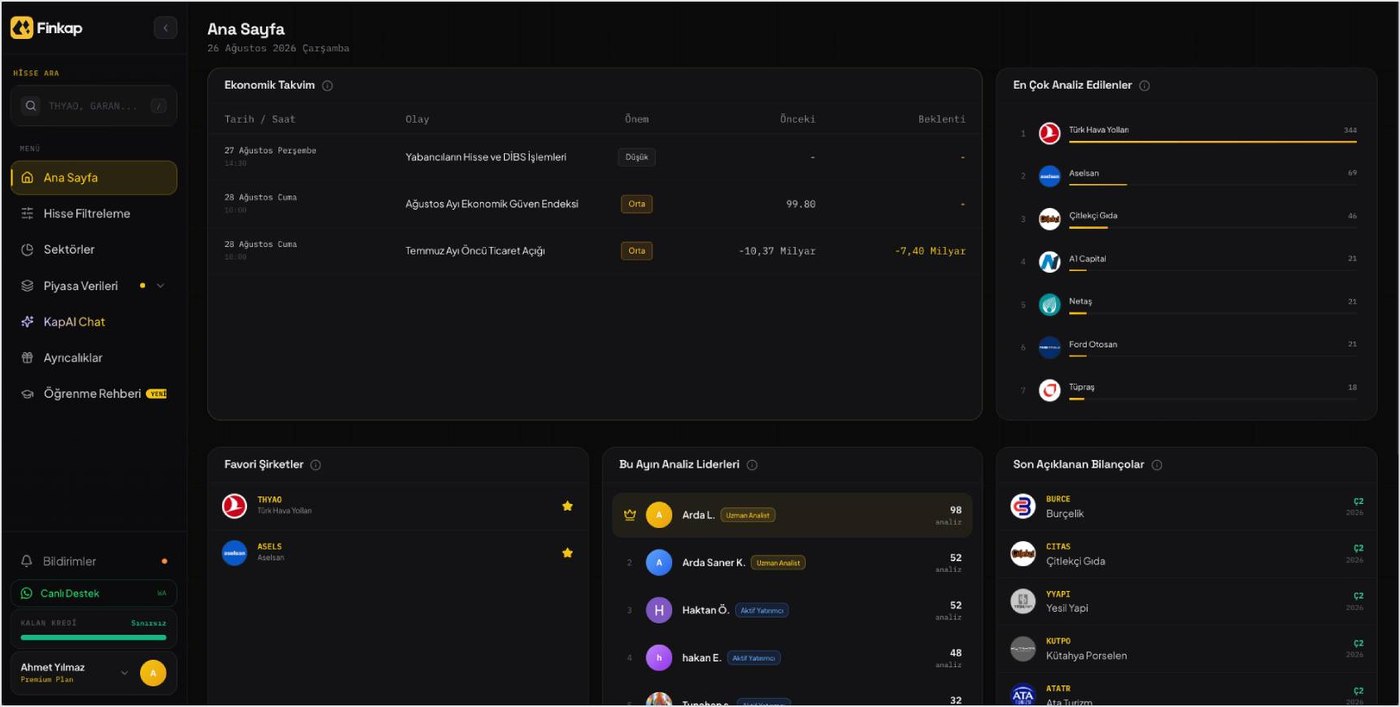Click the Türk Hava Yolları analysis count bar
The width and height of the screenshot is (1400, 707).
coord(1212,142)
